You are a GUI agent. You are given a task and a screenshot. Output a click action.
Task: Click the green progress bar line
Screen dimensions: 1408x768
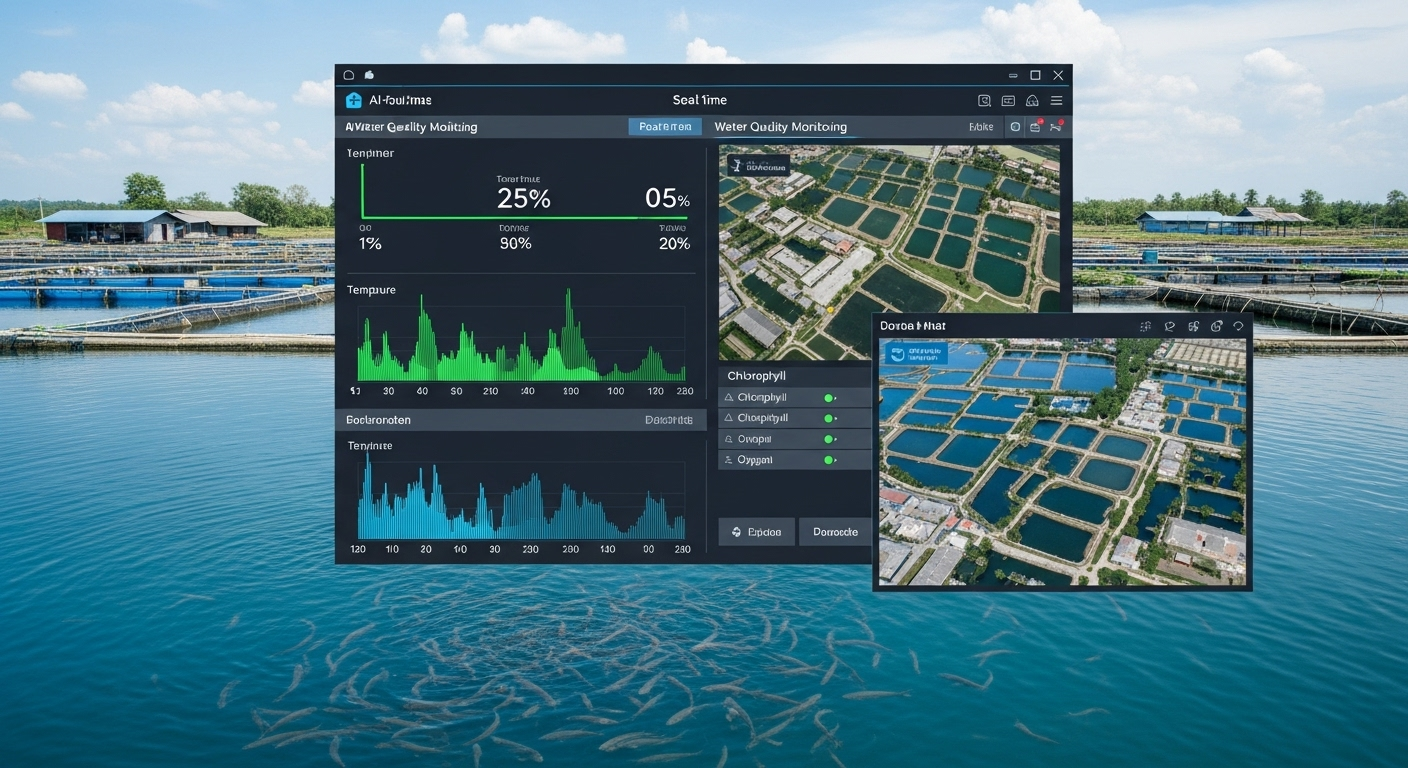[500, 216]
